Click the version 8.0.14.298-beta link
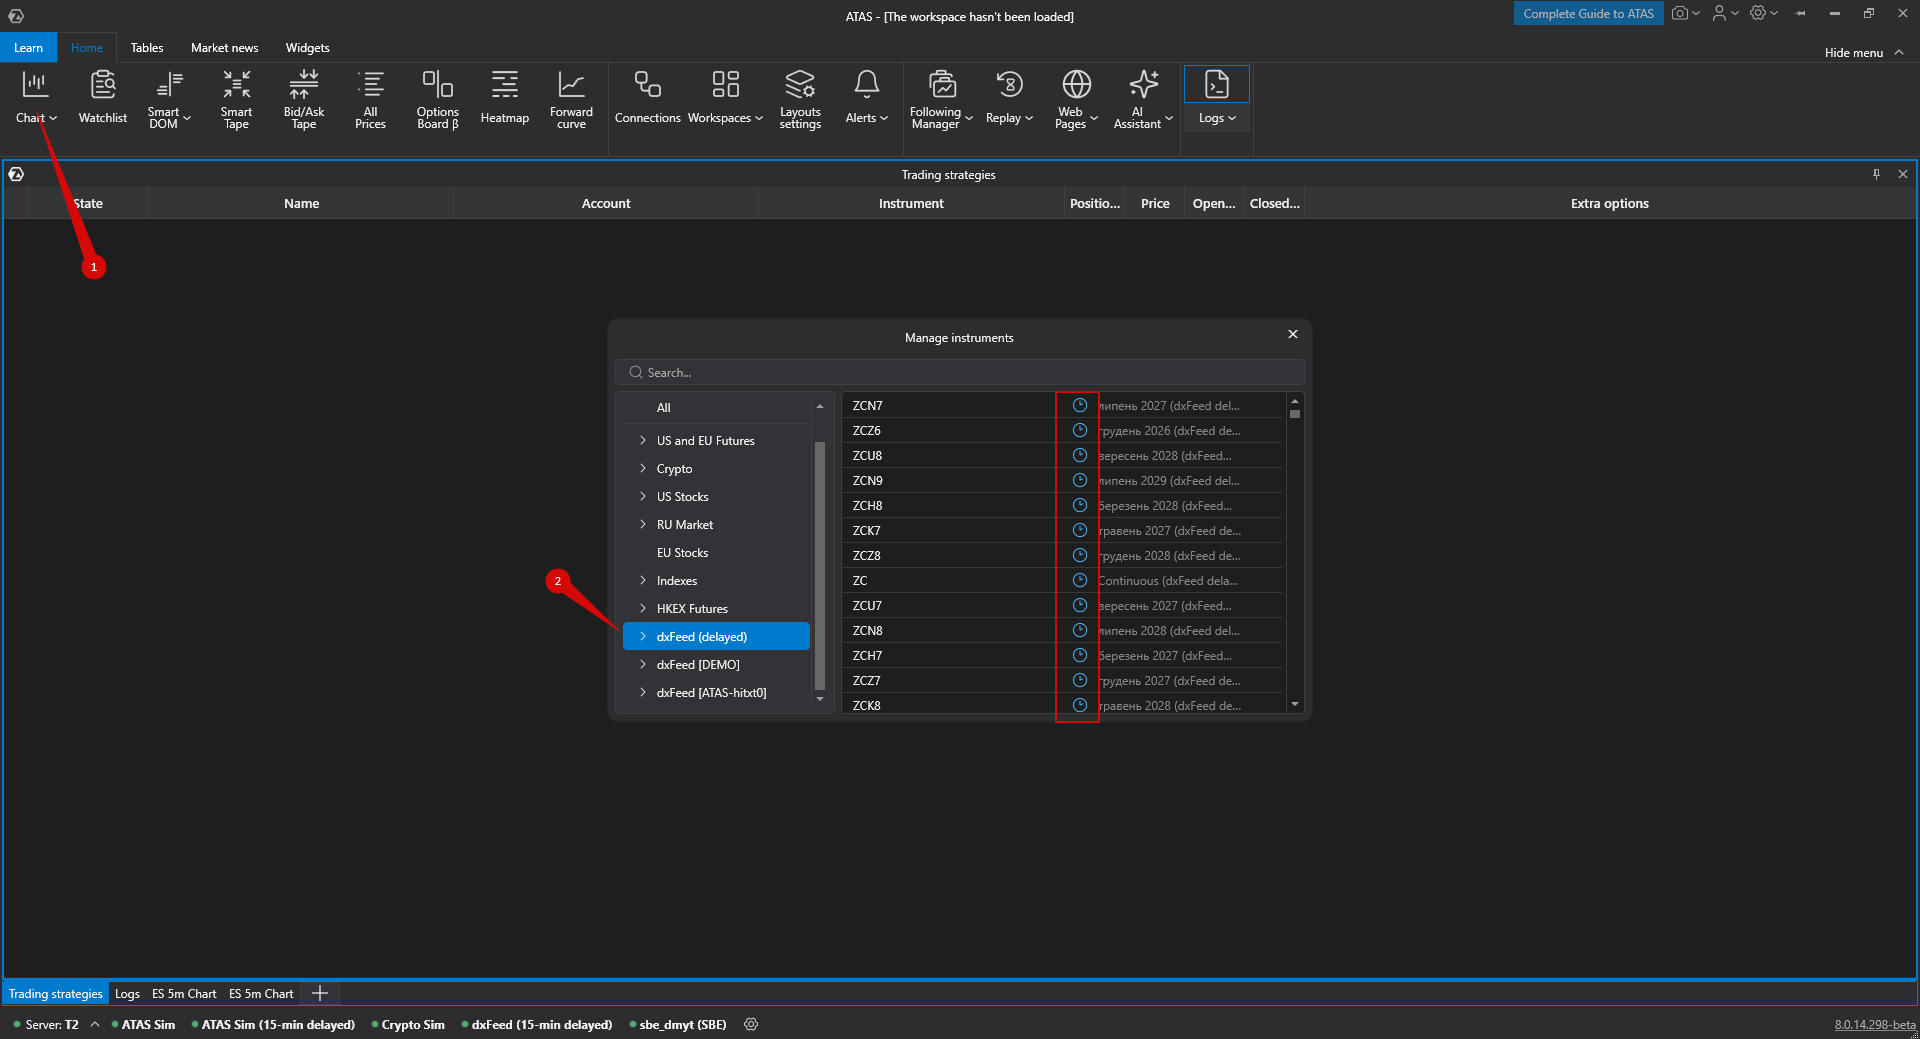The width and height of the screenshot is (1920, 1039). (x=1875, y=1025)
